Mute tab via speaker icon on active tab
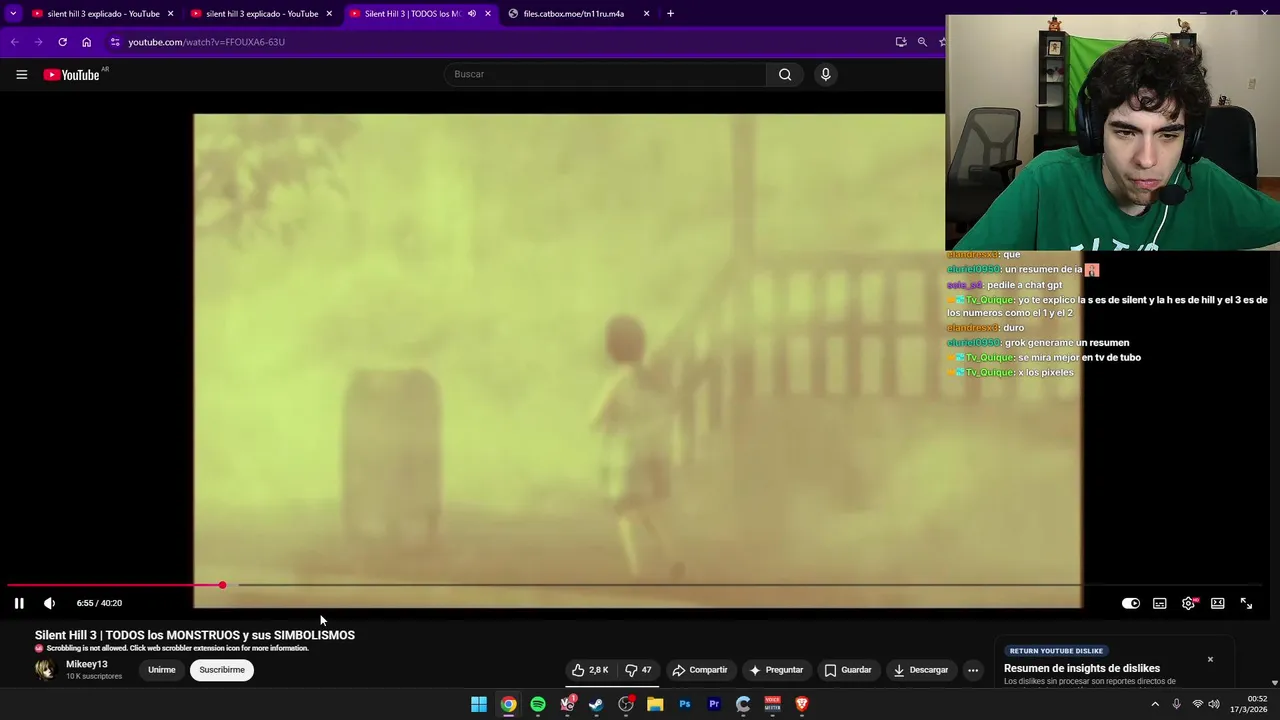The height and width of the screenshot is (720, 1280). pos(472,14)
